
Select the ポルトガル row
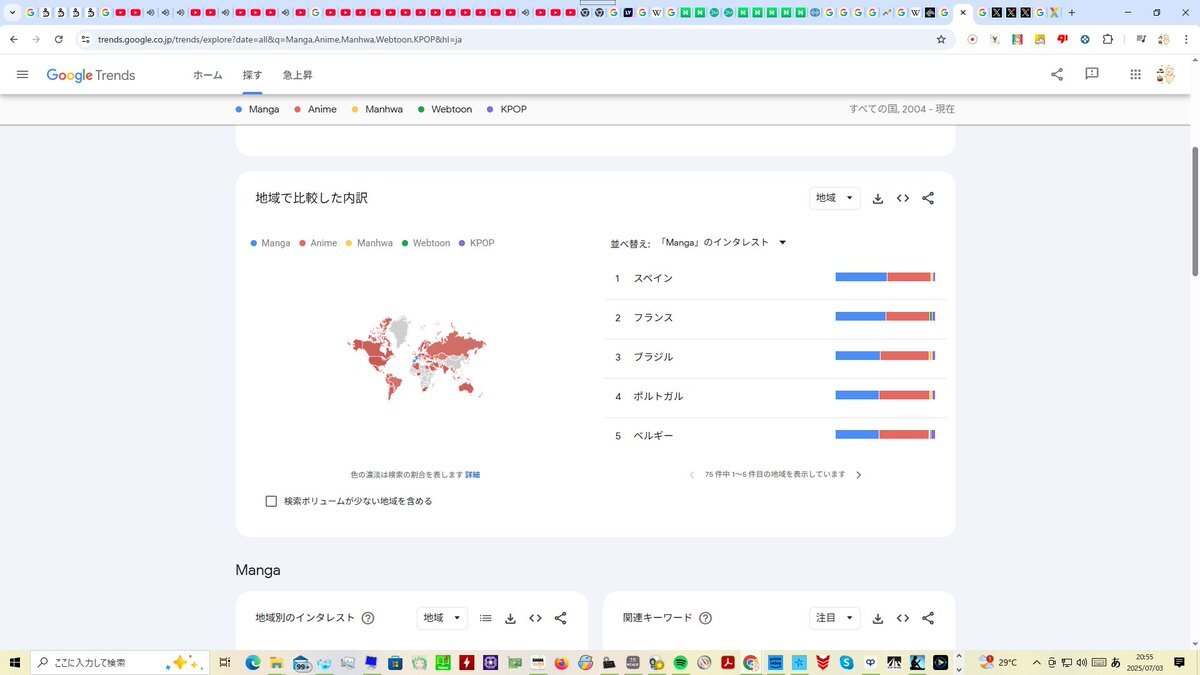point(775,396)
